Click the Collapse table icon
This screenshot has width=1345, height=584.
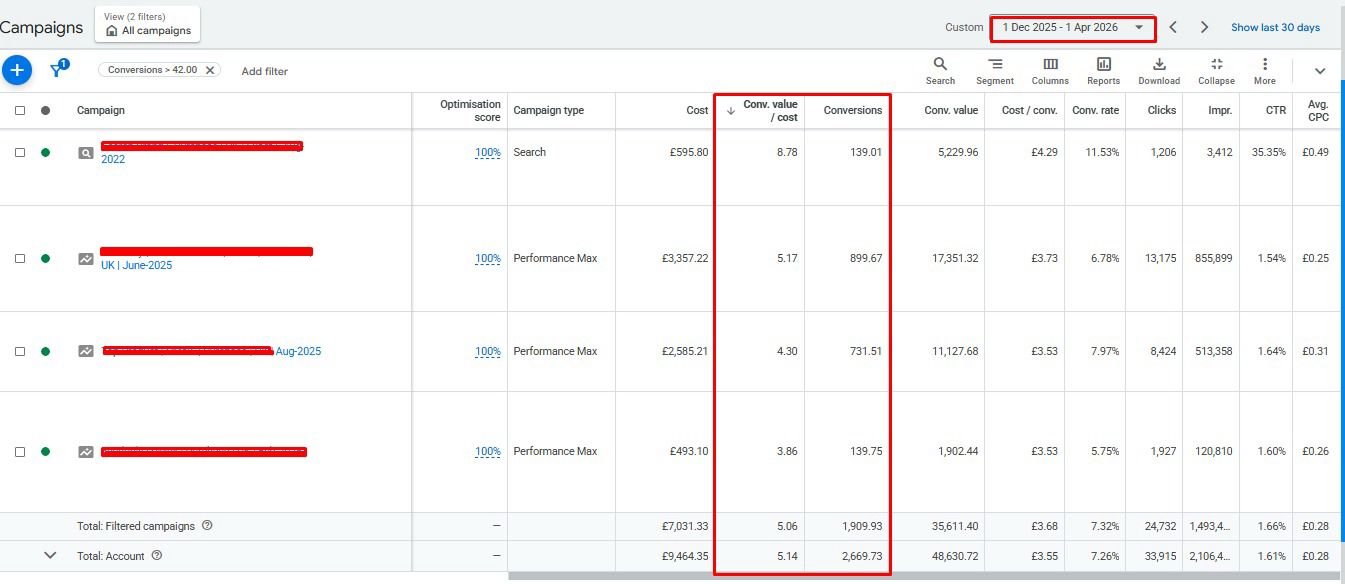[x=1216, y=70]
